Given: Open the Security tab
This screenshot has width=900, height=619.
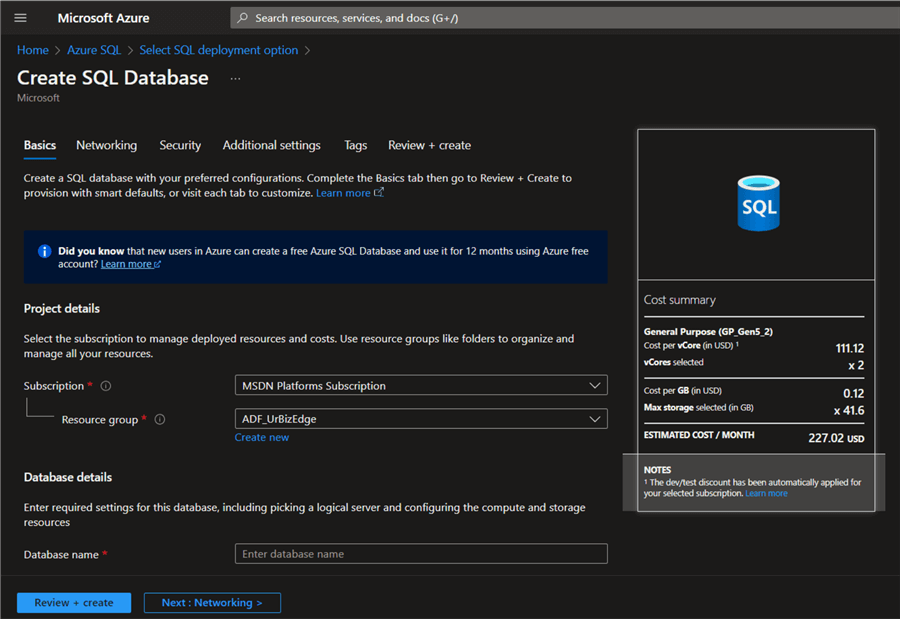Looking at the screenshot, I should [180, 145].
